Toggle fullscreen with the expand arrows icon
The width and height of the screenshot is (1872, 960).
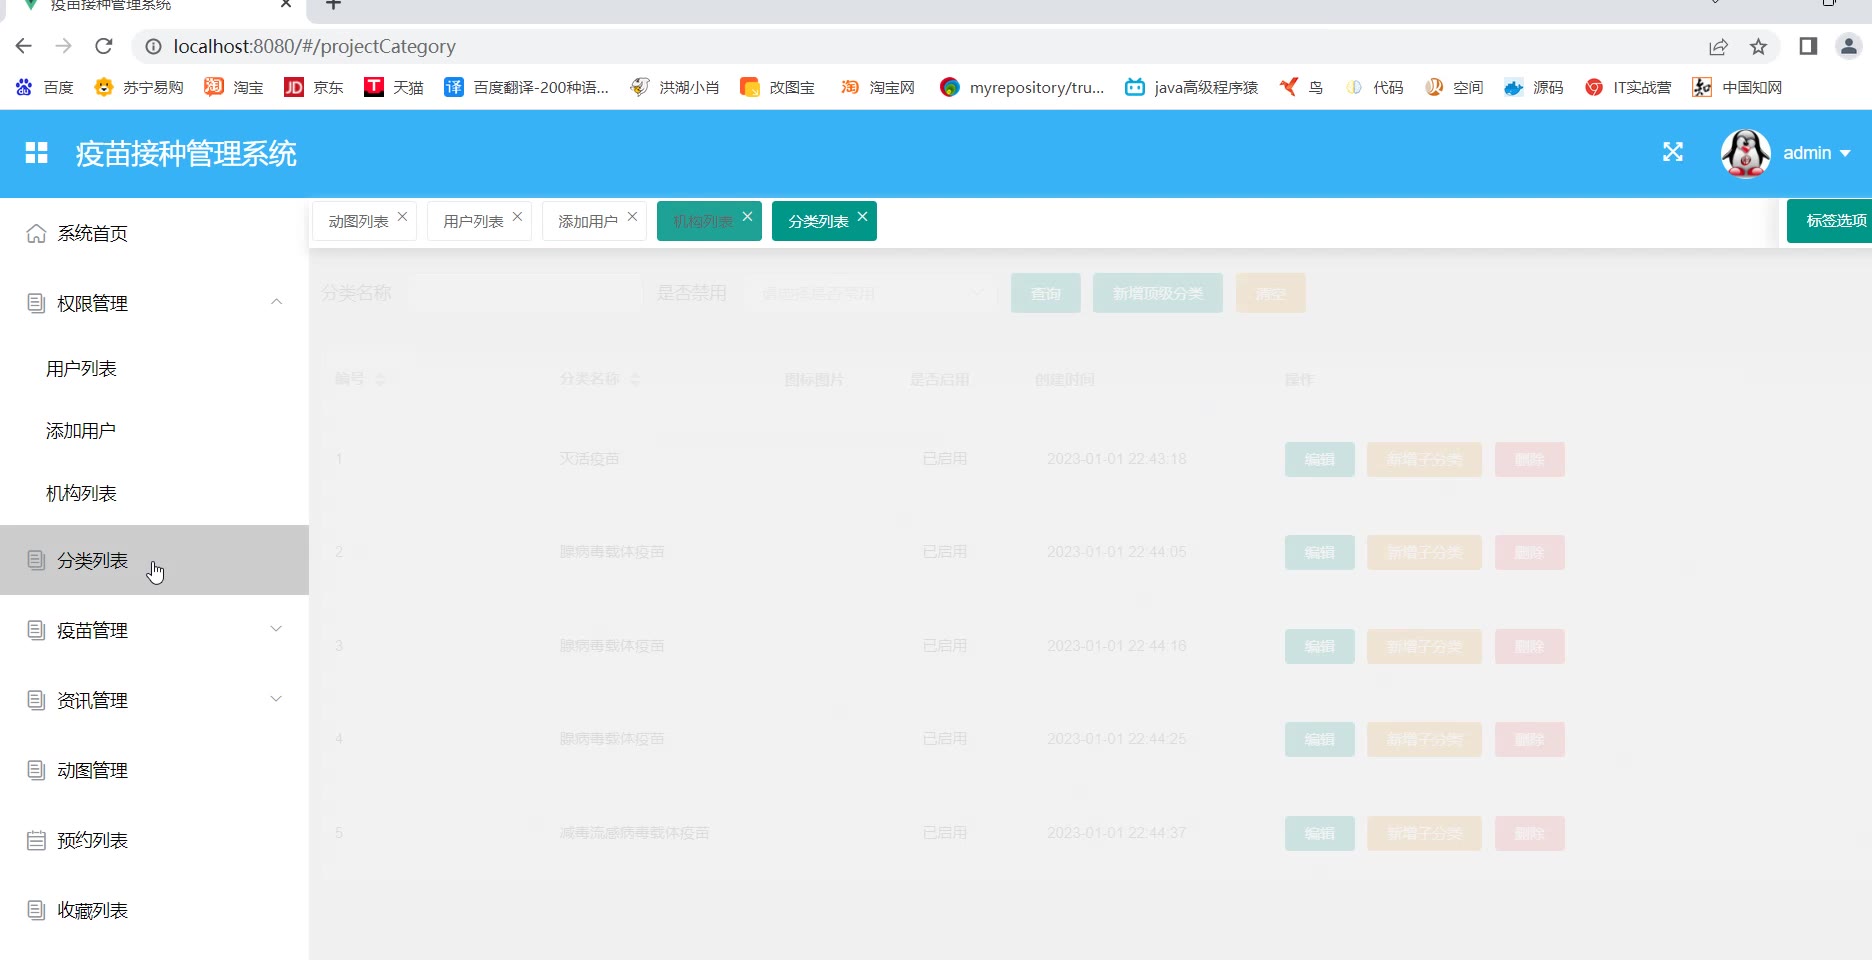[1673, 152]
